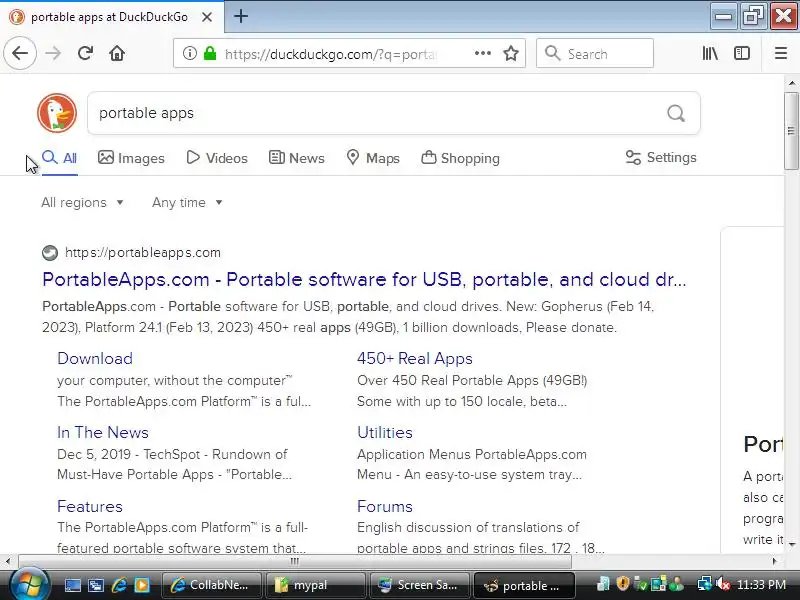
Task: Open the browser hamburger menu
Action: pyautogui.click(x=781, y=53)
